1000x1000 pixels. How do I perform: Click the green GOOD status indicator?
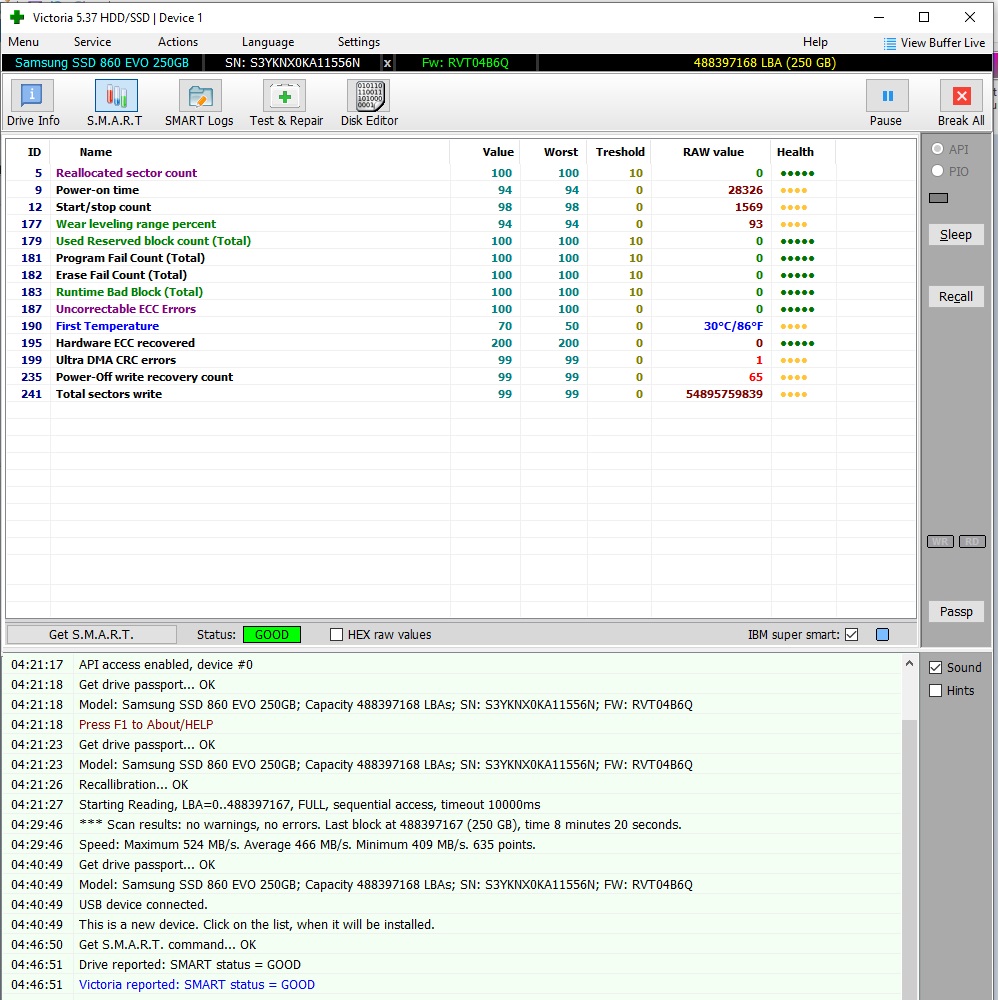tap(272, 635)
